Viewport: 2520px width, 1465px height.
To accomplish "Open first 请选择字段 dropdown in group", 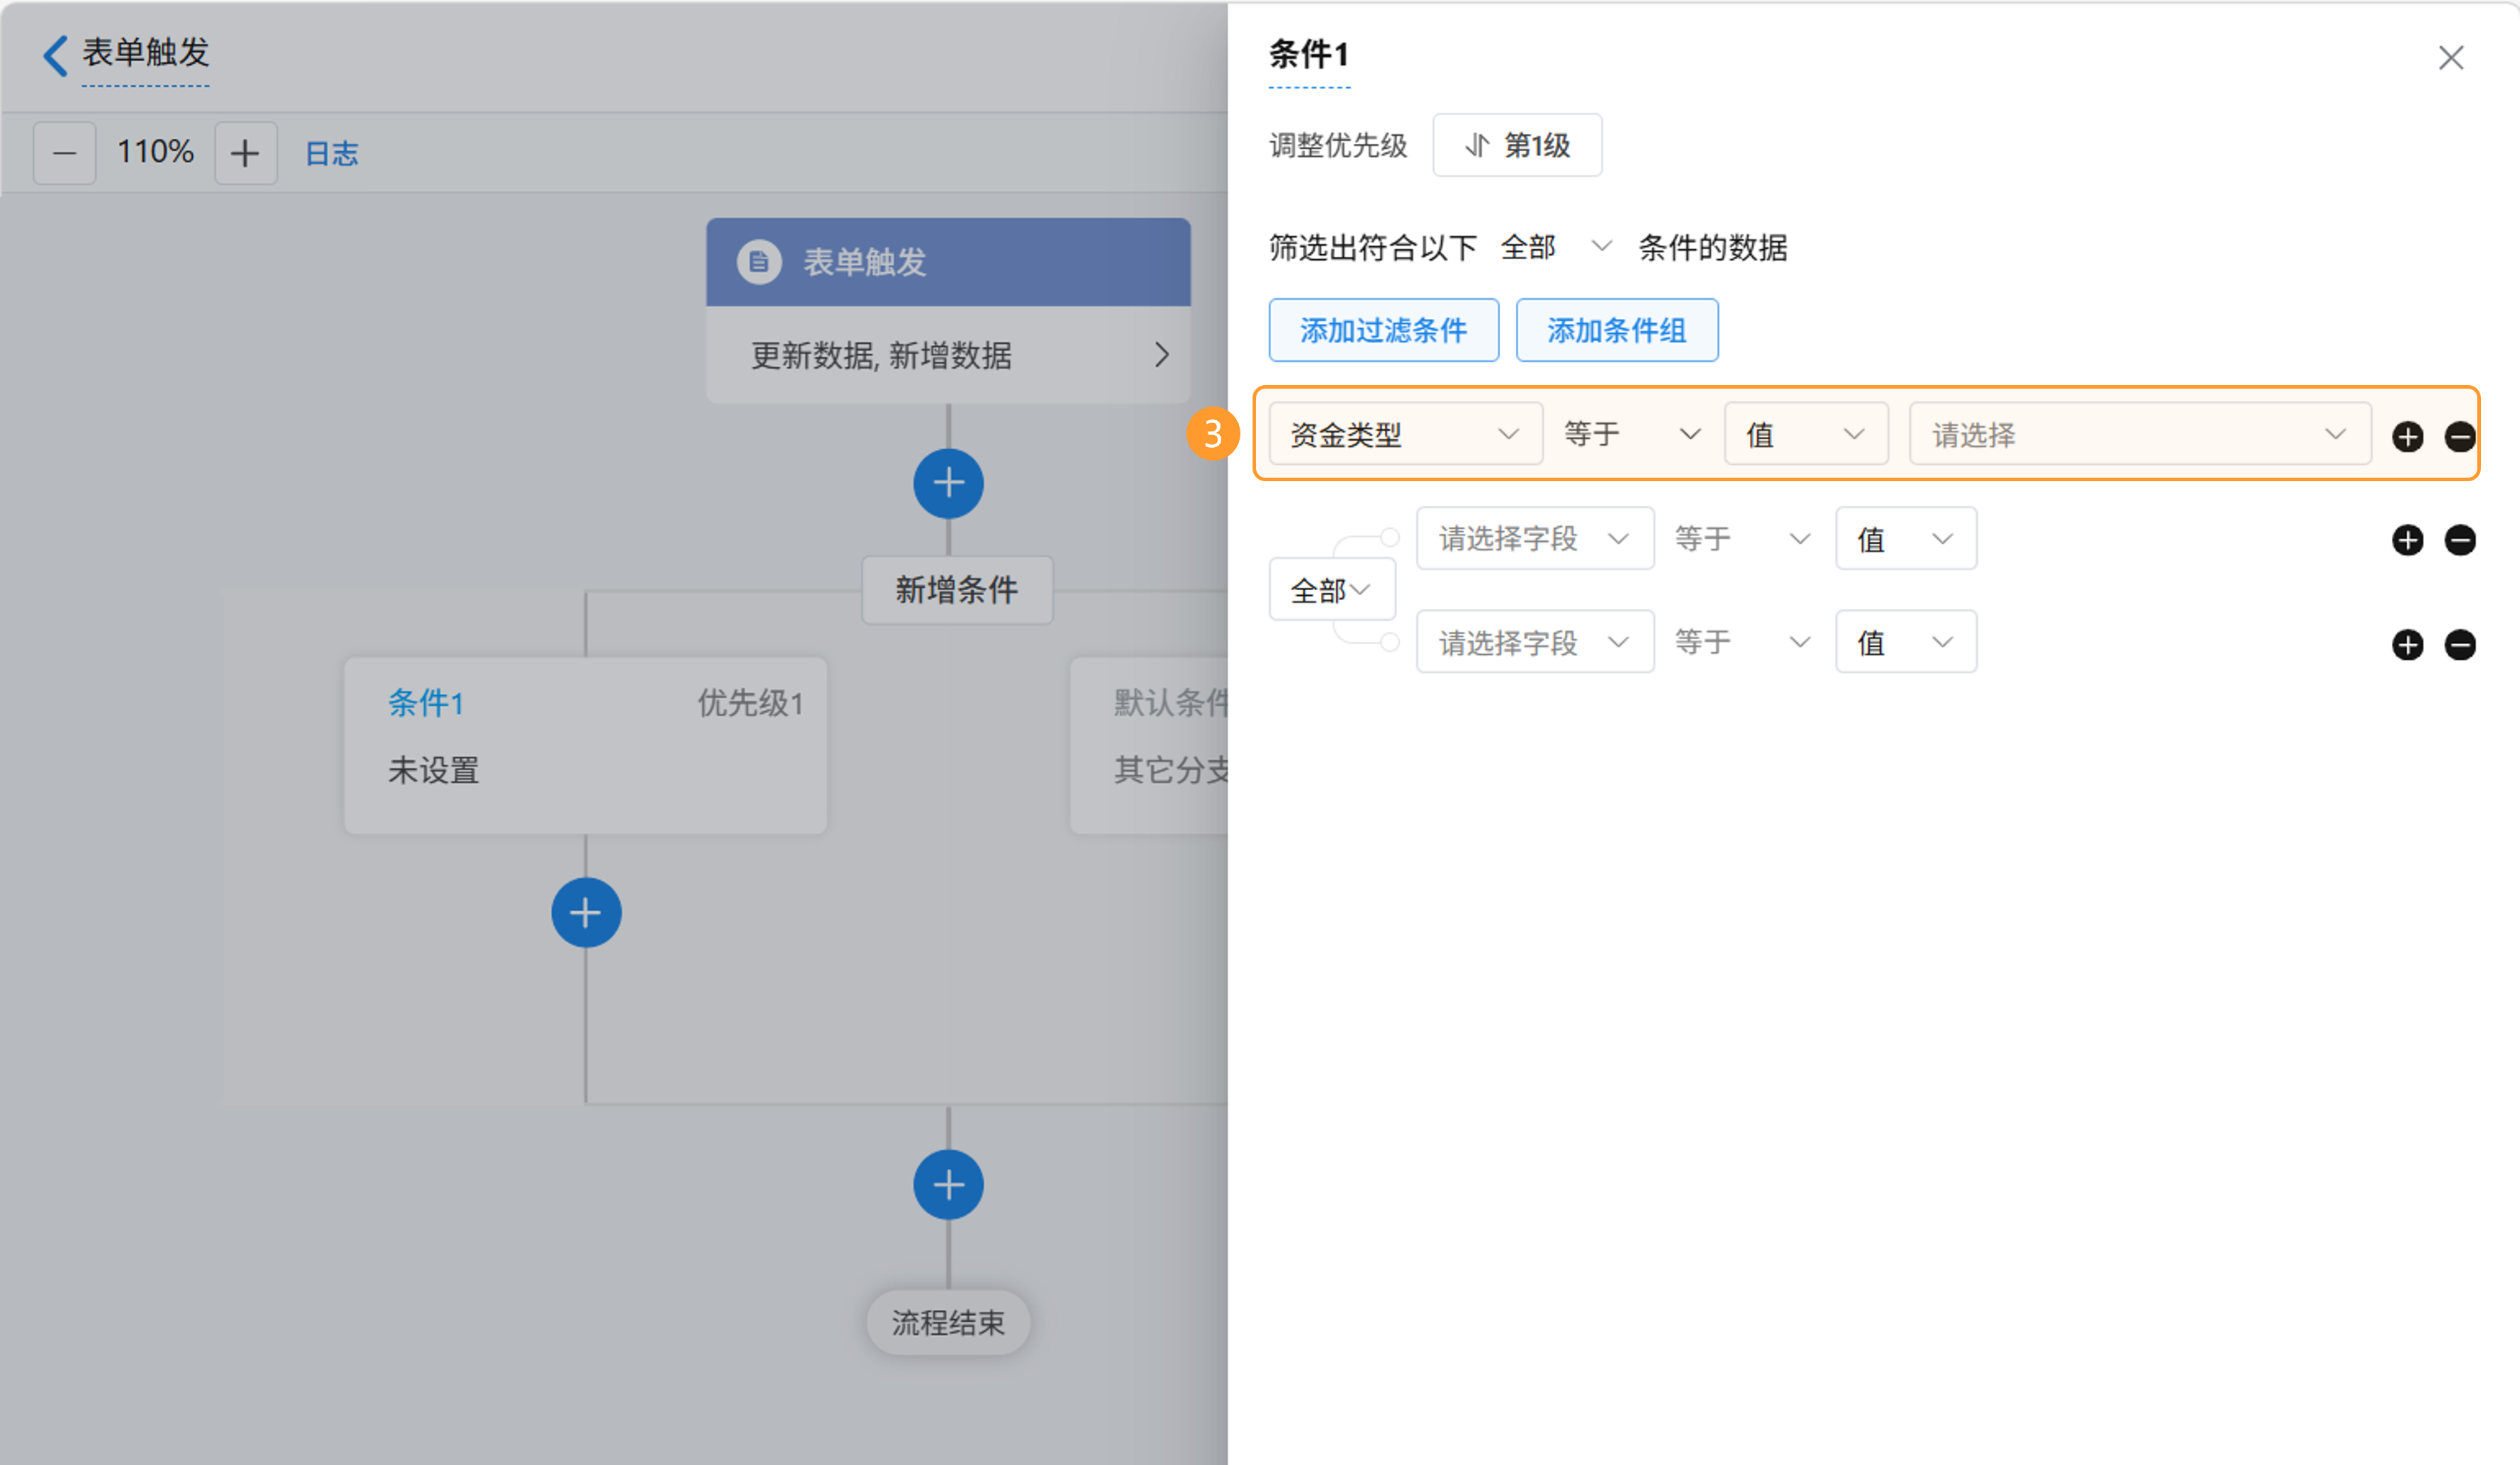I will (1534, 539).
